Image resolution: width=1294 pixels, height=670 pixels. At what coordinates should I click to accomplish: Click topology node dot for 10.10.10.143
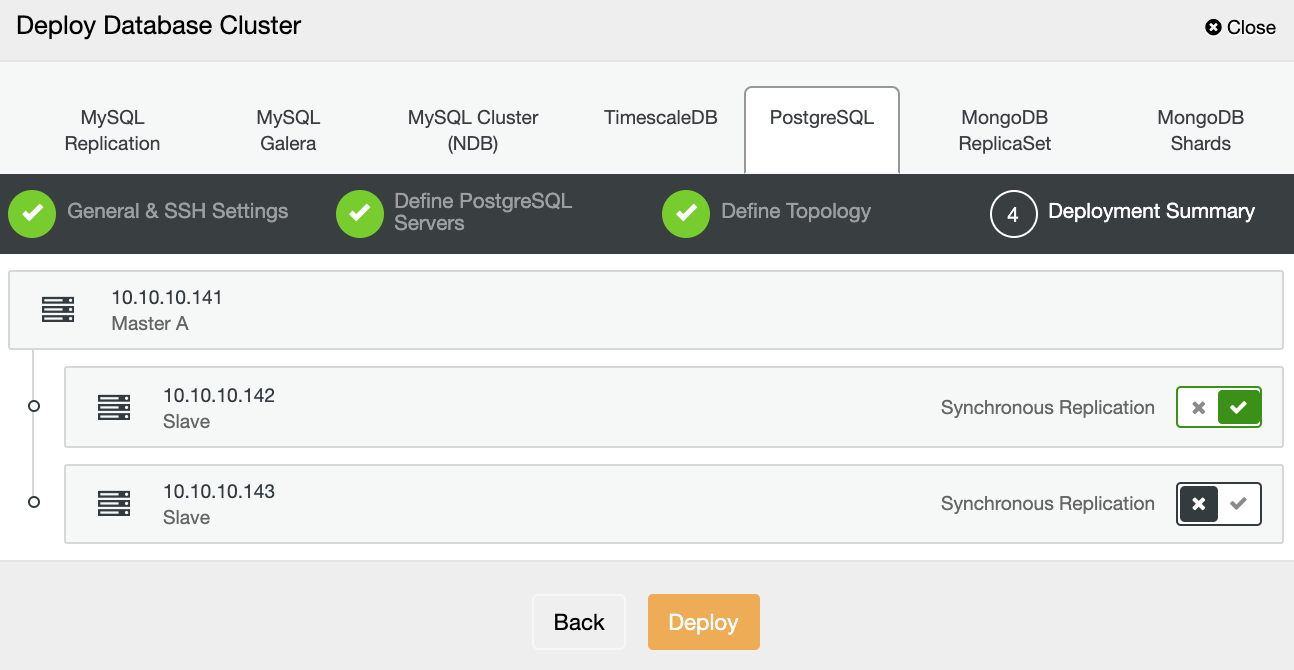pyautogui.click(x=34, y=502)
